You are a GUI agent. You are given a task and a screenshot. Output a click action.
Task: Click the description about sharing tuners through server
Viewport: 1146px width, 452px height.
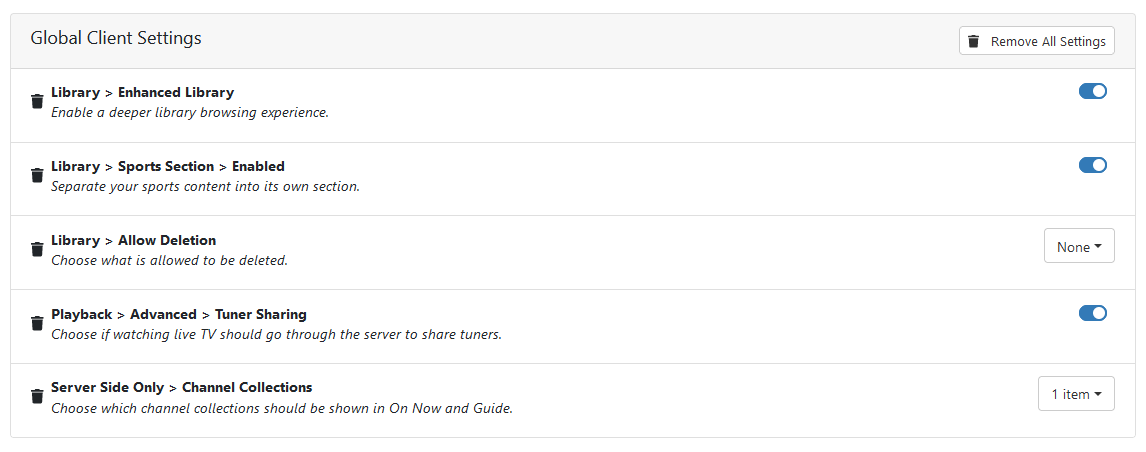click(276, 334)
